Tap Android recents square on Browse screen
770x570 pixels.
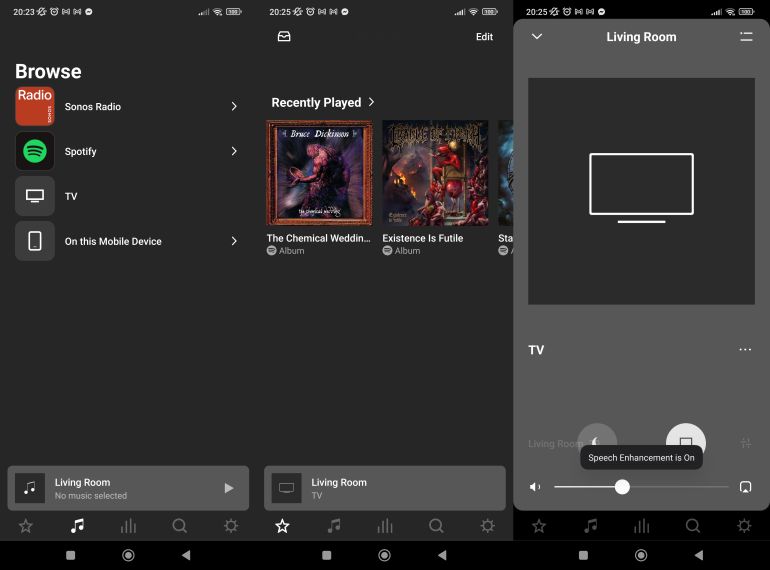tap(71, 555)
